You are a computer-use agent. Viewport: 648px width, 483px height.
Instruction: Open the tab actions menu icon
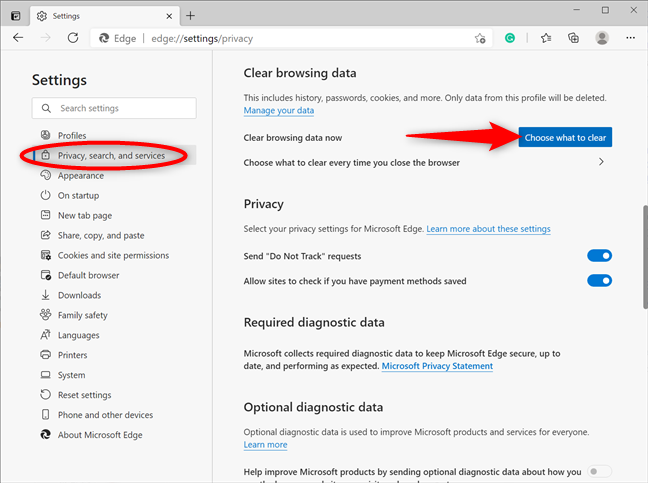(16, 16)
